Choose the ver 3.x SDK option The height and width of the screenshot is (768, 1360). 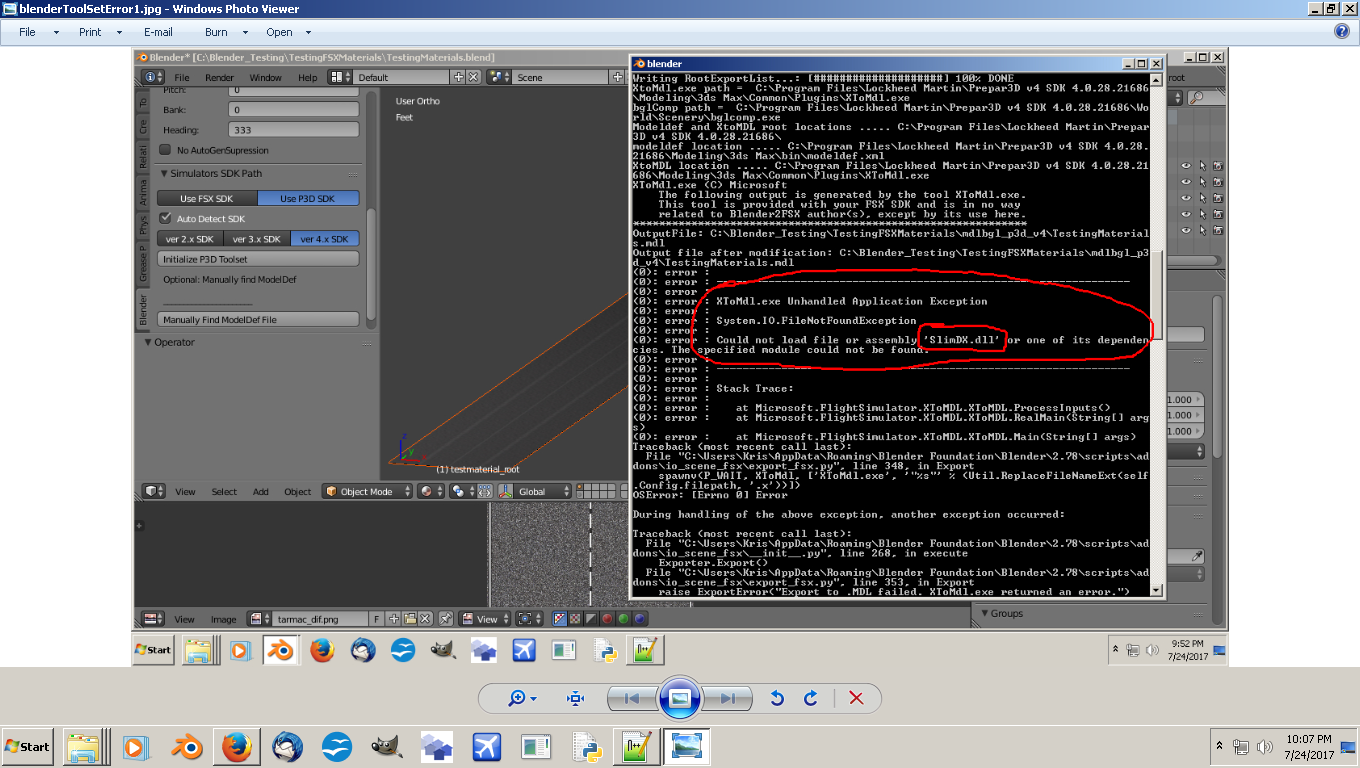tap(257, 239)
